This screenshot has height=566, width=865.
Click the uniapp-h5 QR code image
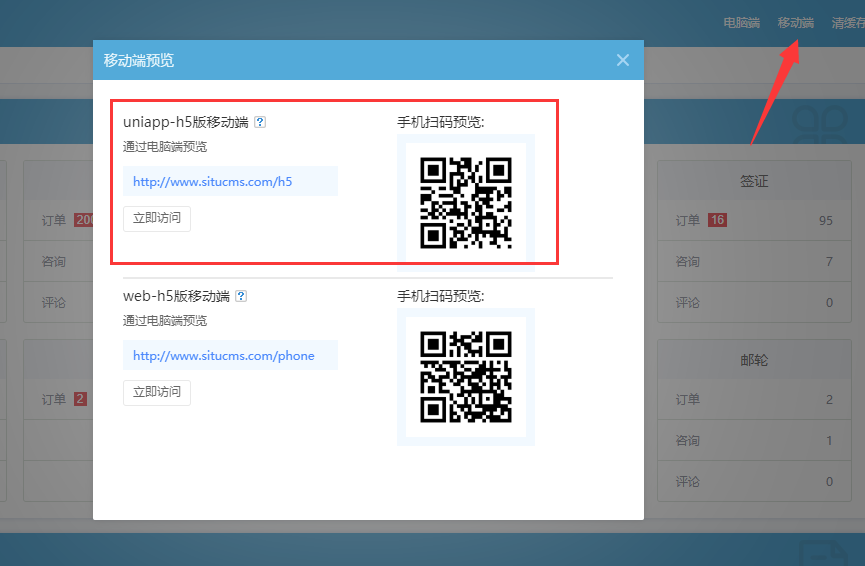pos(466,203)
